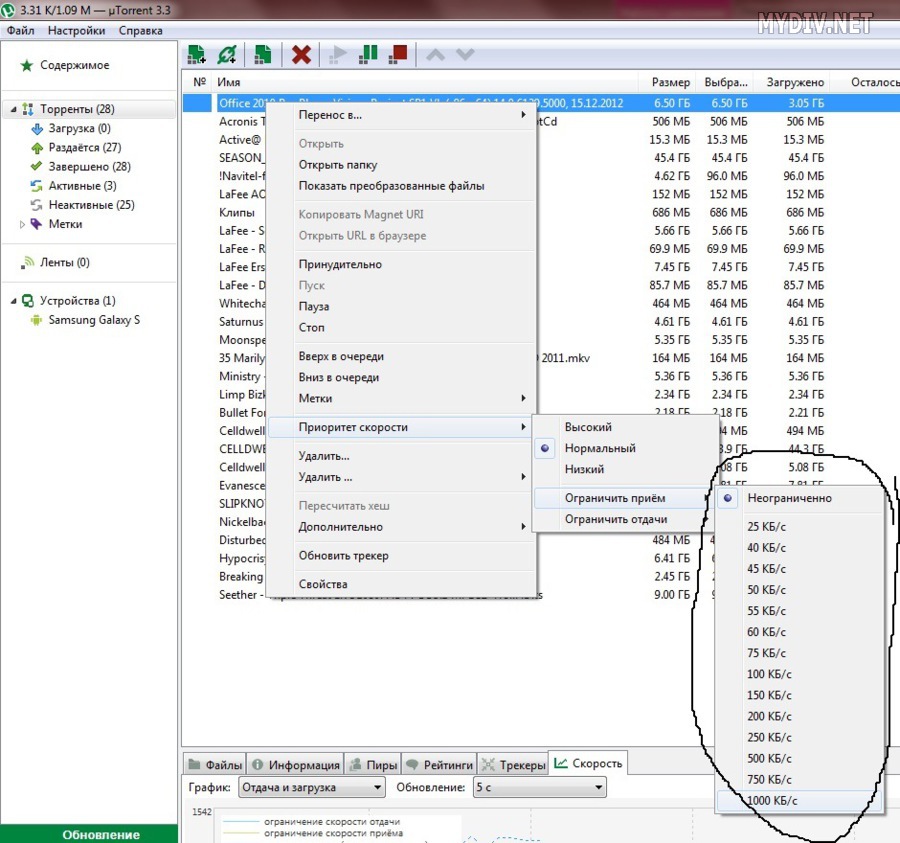Image resolution: width=900 pixels, height=843 pixels.
Task: Sort by the Размер column header
Action: tap(670, 83)
